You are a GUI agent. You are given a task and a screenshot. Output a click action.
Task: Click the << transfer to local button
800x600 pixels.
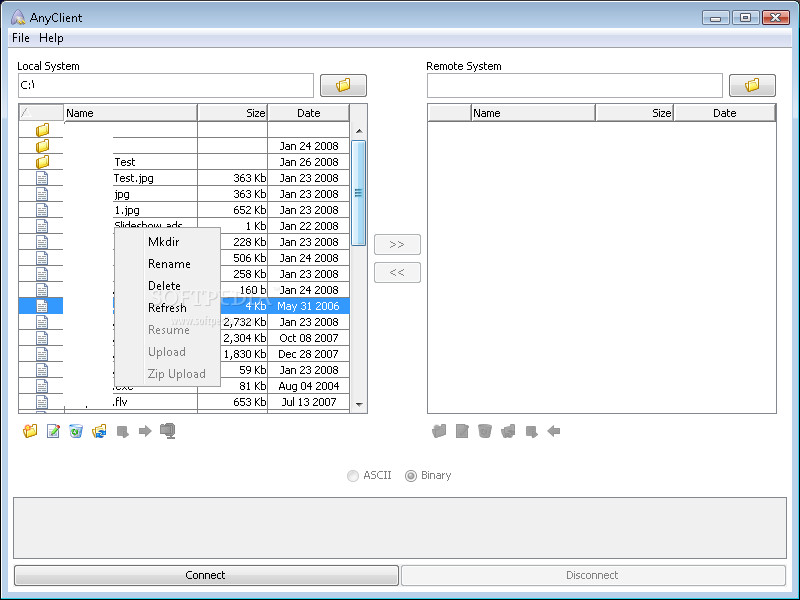397,272
